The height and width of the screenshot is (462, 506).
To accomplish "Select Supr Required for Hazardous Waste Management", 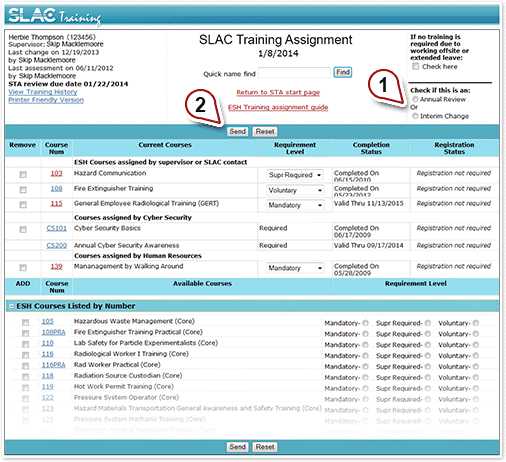I will (x=428, y=323).
